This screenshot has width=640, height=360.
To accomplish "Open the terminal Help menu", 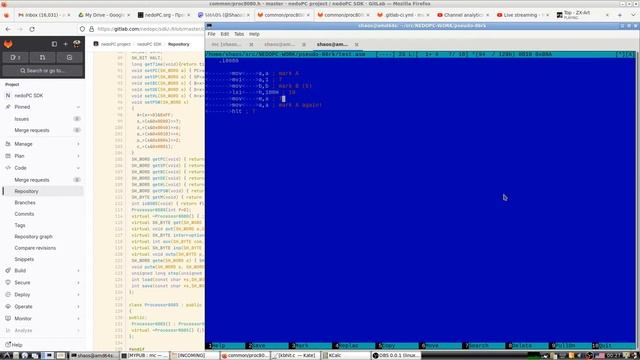I will pyautogui.click(x=254, y=34).
